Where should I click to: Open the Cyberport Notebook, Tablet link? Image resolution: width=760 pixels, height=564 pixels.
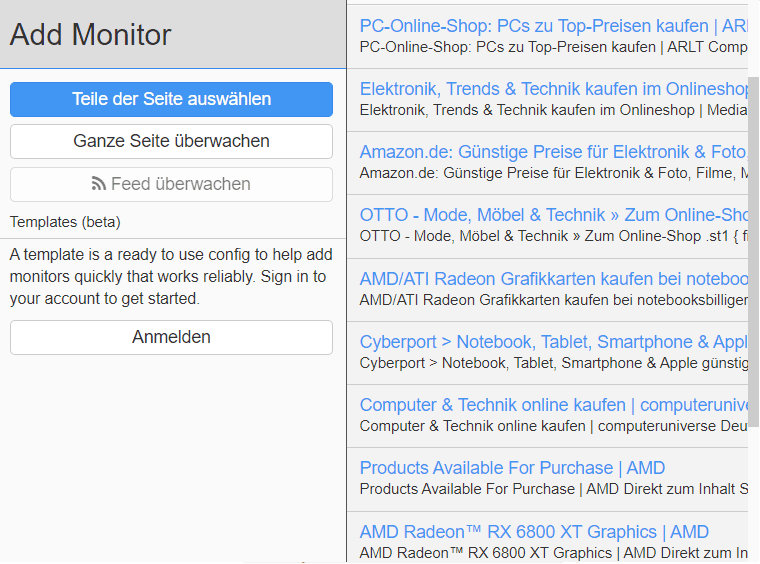tap(554, 342)
